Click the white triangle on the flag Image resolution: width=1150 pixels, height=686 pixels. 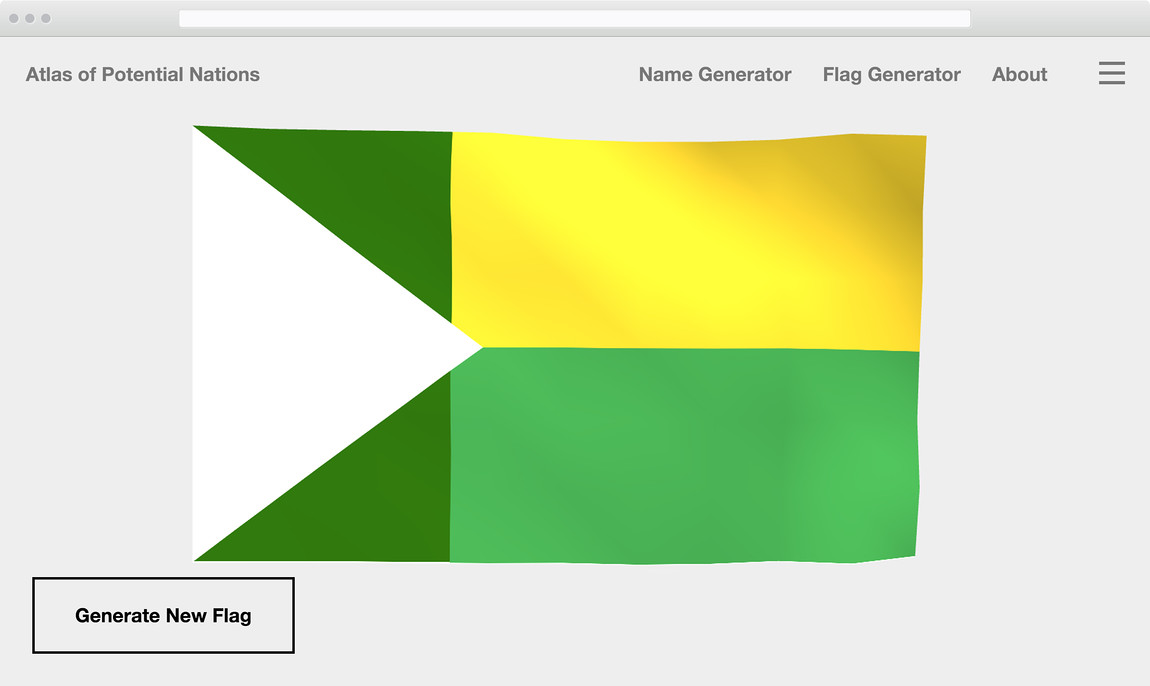tap(290, 345)
